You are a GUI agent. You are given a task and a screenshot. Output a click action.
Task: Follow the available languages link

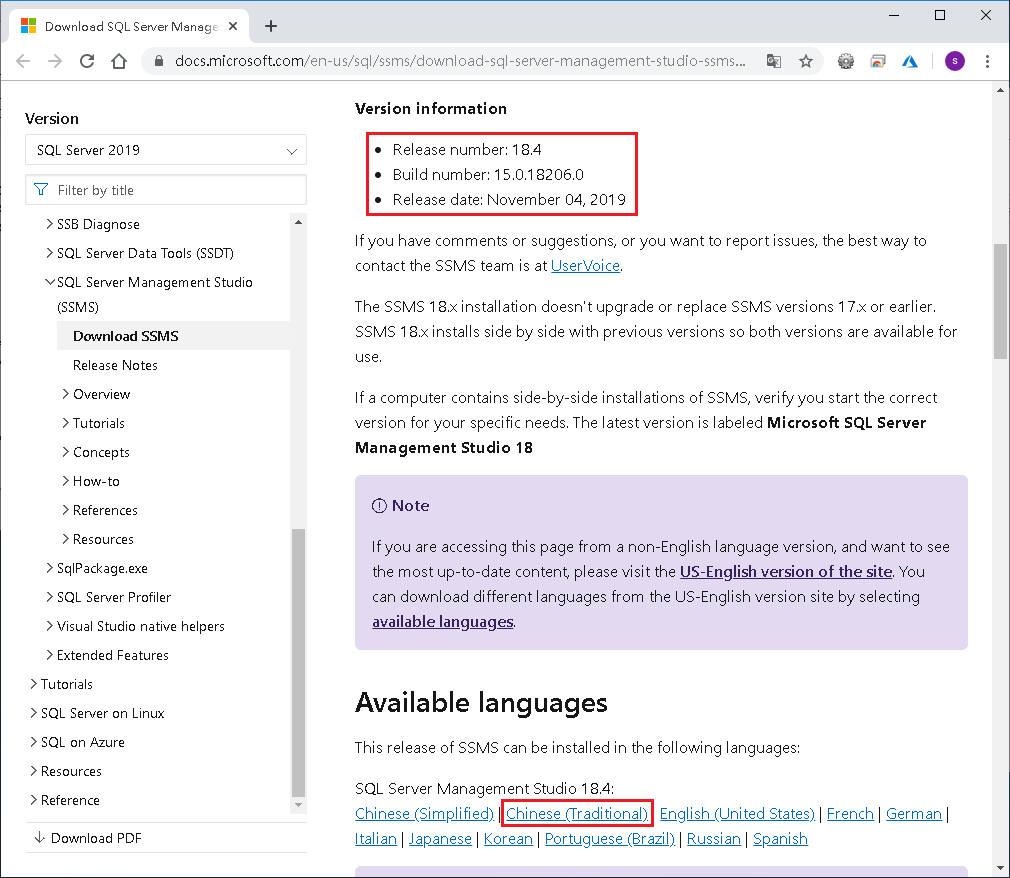(443, 622)
